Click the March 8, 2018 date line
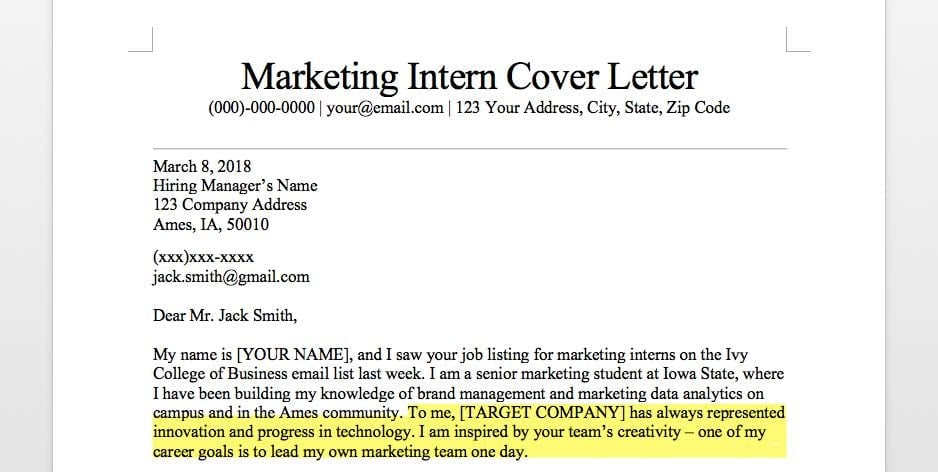Image resolution: width=938 pixels, height=472 pixels. pyautogui.click(x=202, y=166)
